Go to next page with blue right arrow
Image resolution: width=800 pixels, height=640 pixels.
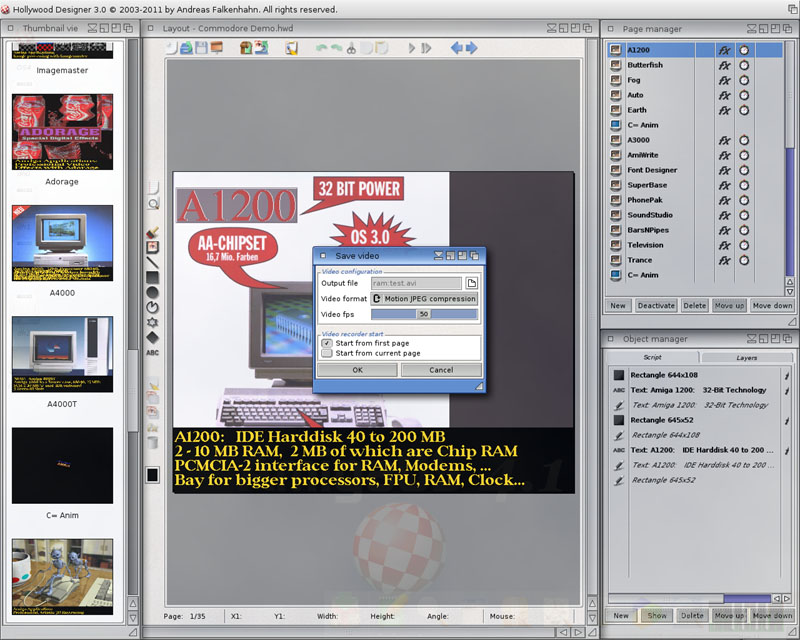pyautogui.click(x=471, y=48)
